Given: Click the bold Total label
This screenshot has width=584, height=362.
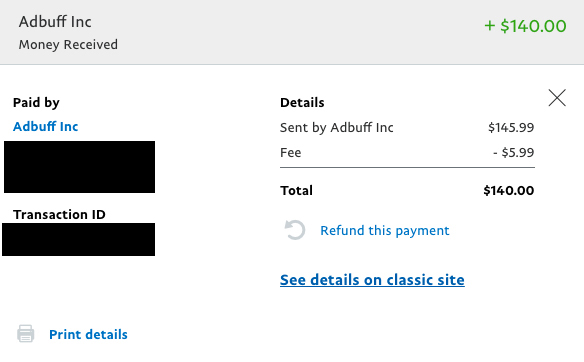Looking at the screenshot, I should (296, 191).
